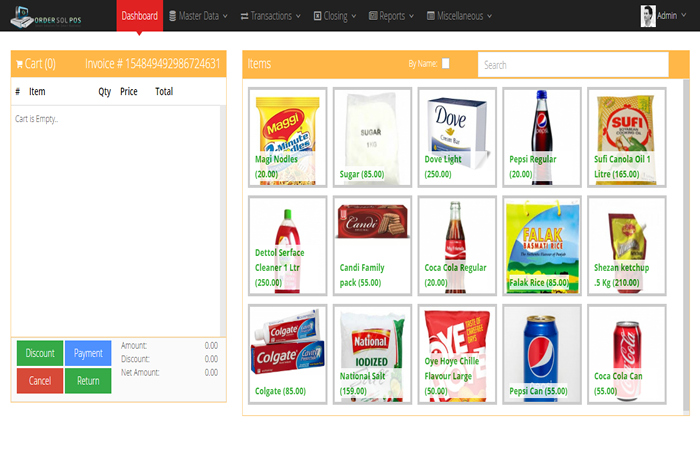Screen dimensions: 700x467
Task: Click the chart icon beside Reports
Action: coord(373,16)
